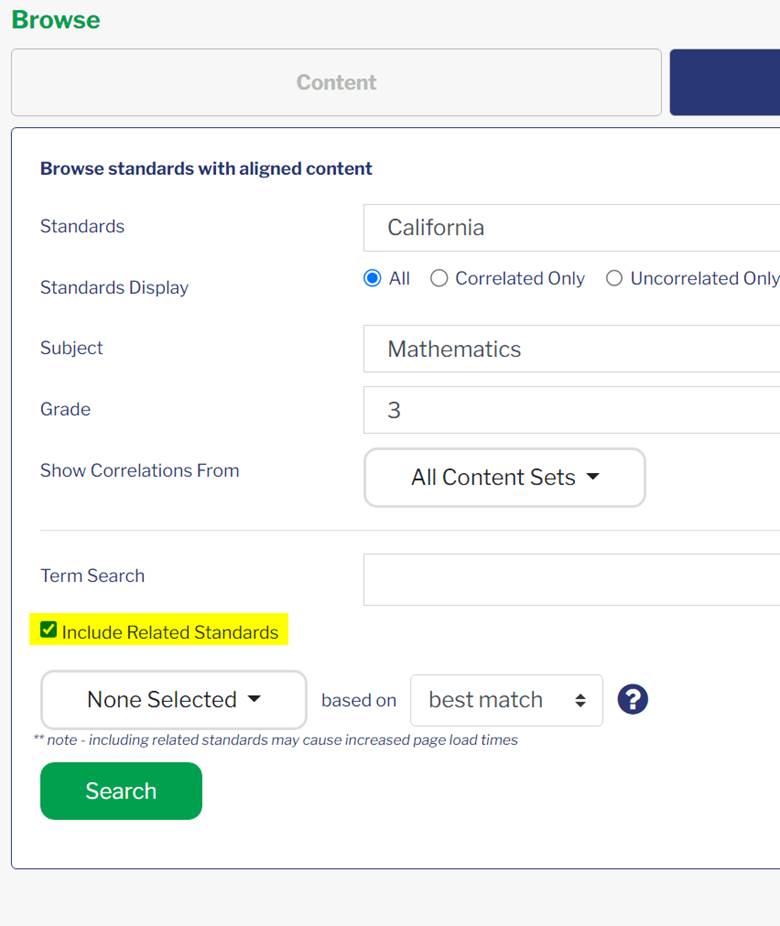The width and height of the screenshot is (780, 926).
Task: Select the All standards display radio button
Action: pos(372,278)
